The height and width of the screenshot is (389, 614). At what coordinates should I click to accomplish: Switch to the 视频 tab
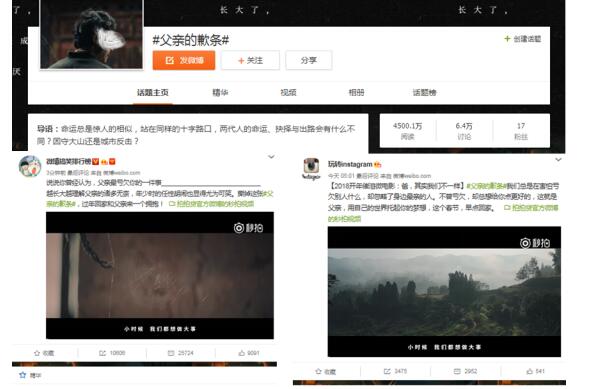coord(288,93)
